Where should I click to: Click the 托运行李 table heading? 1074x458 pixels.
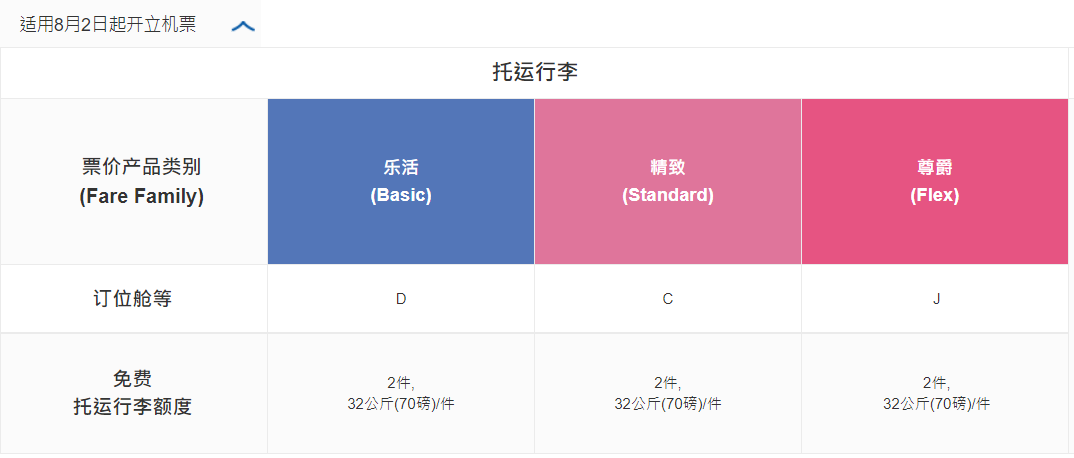tap(535, 73)
